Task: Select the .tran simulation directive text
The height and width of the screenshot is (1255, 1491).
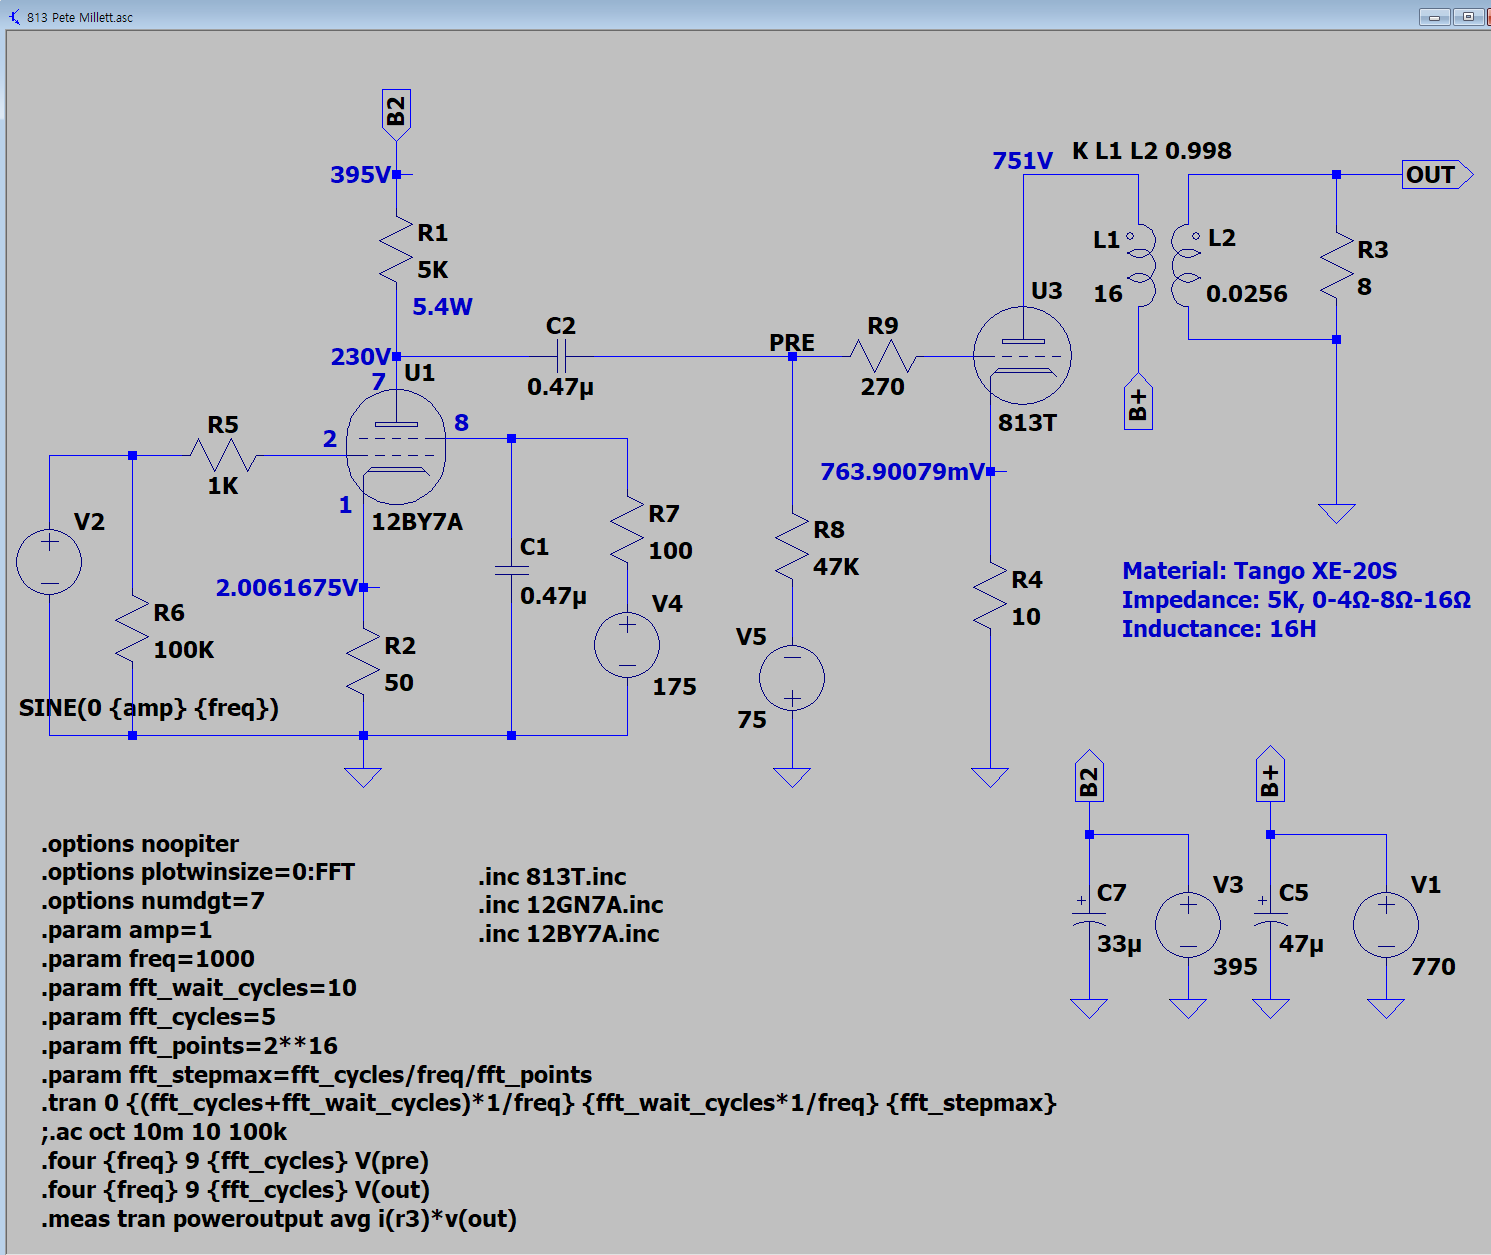Action: pos(548,1103)
